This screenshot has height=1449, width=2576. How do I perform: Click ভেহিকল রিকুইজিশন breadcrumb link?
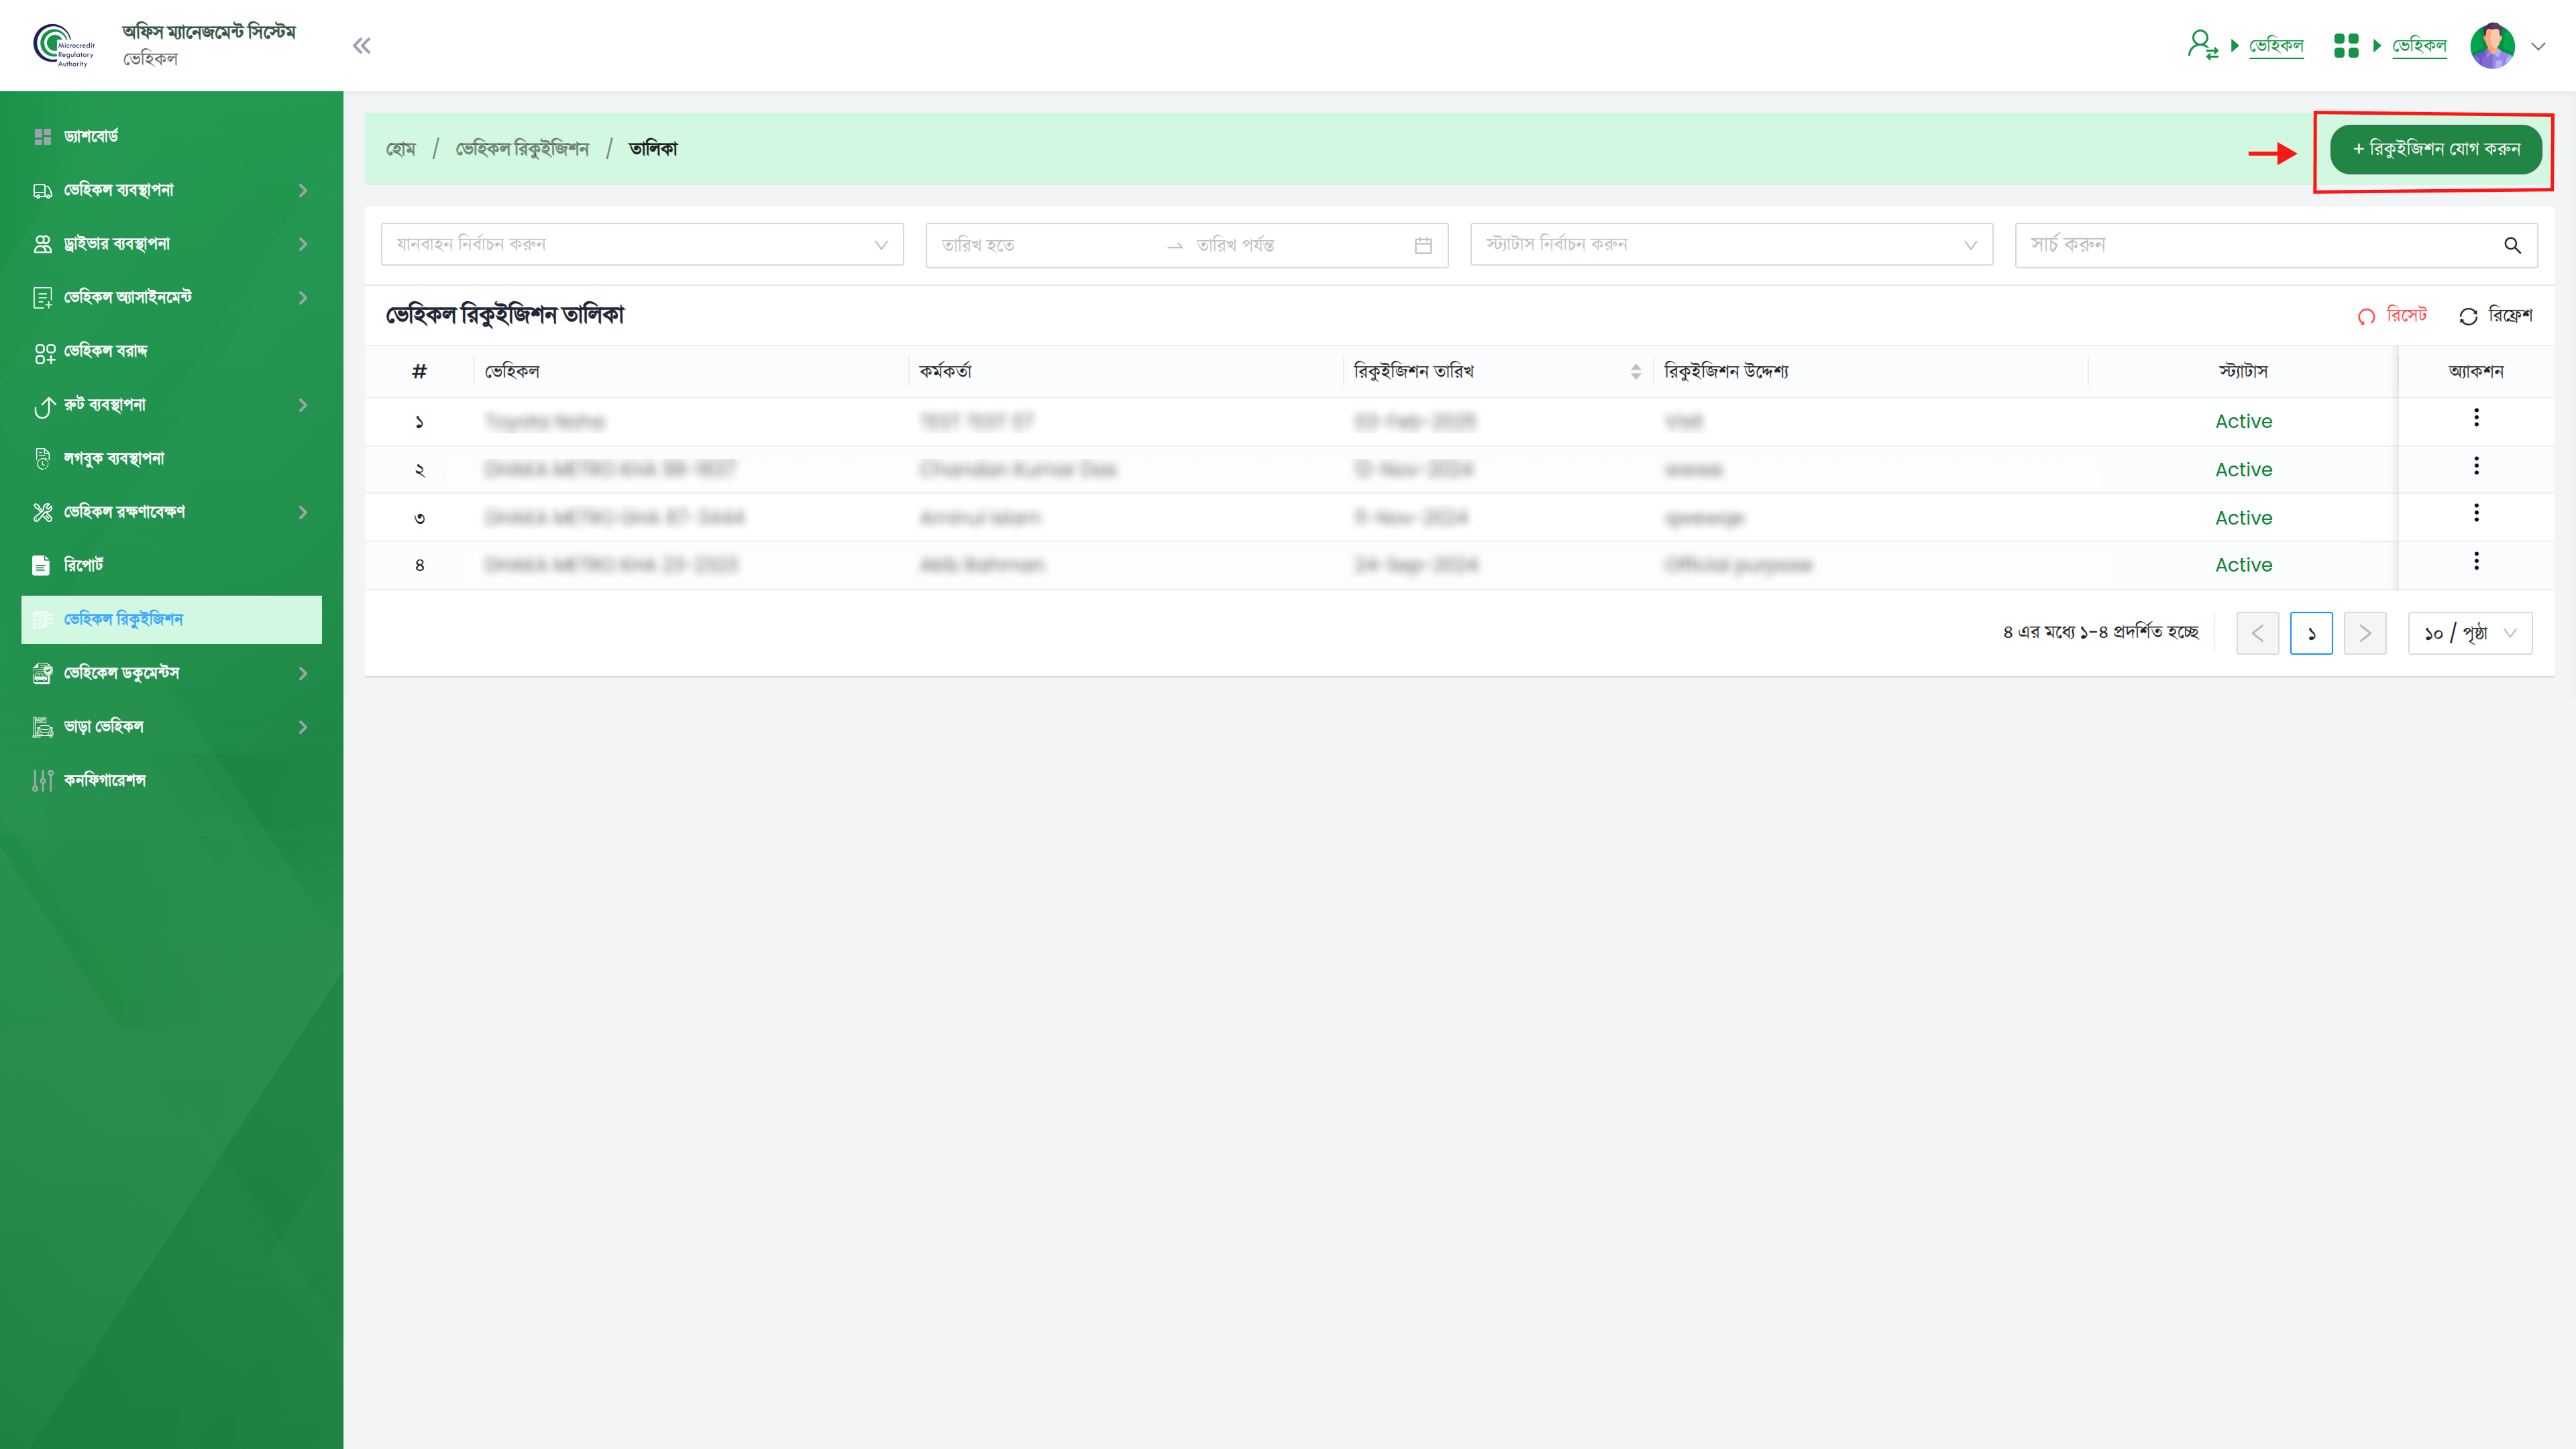[522, 149]
